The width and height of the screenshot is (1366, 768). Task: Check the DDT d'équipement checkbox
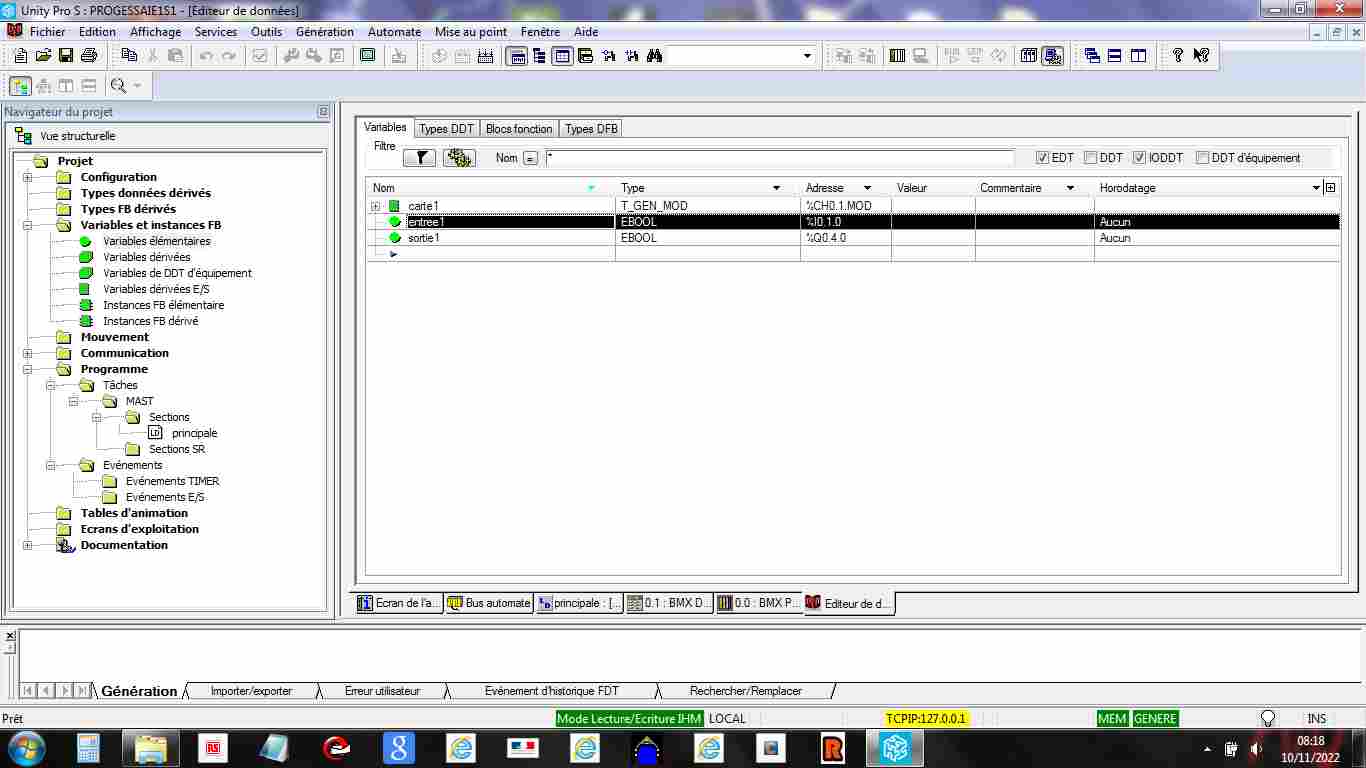click(x=1203, y=158)
